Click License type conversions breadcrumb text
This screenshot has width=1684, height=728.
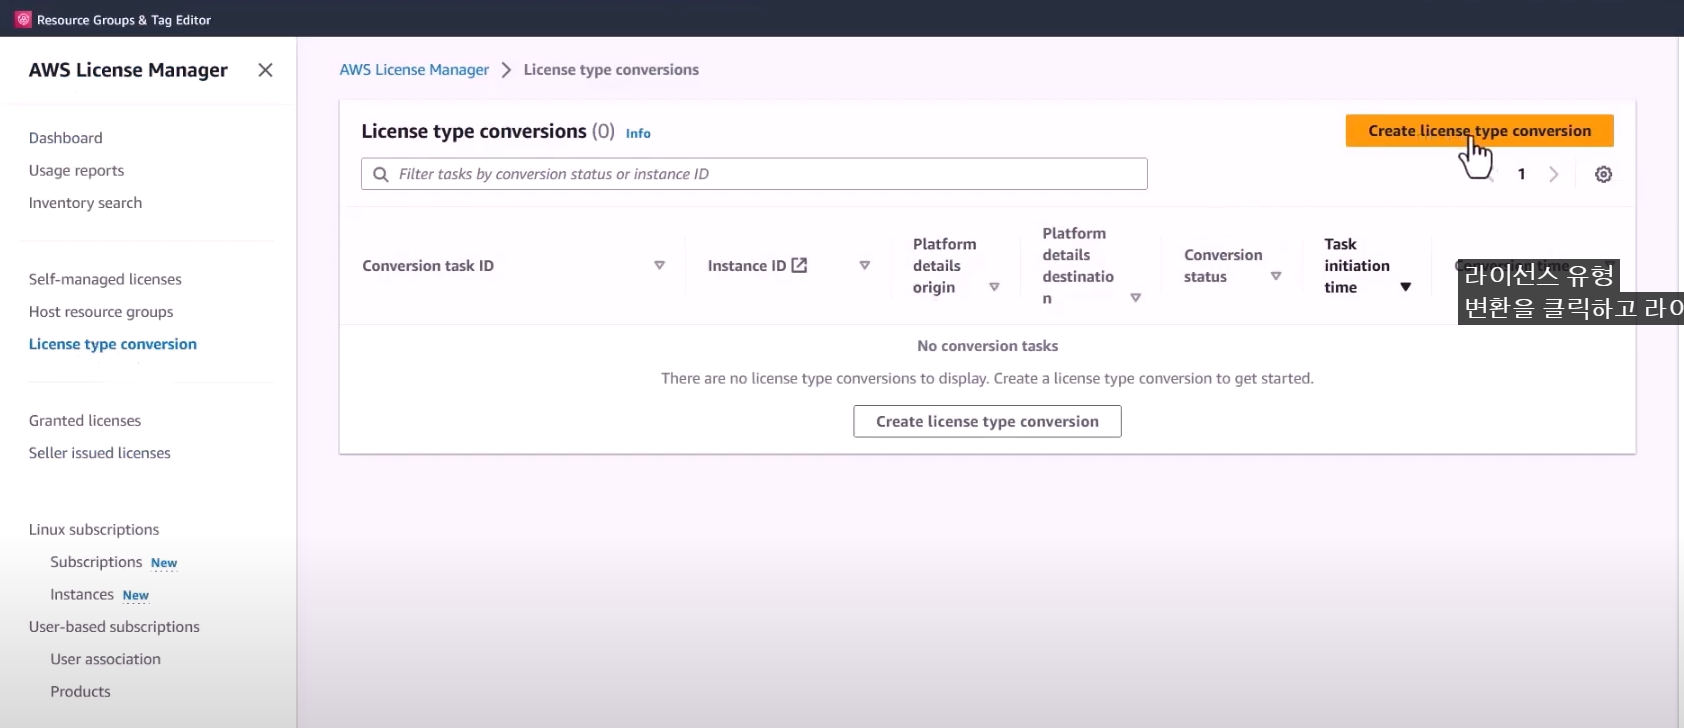click(611, 70)
